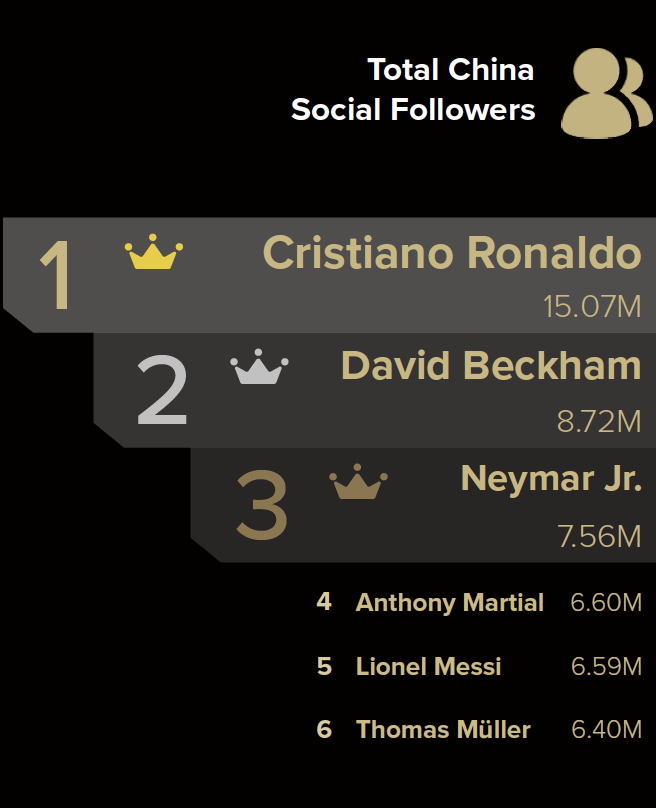Click the 6.60M value for Martial

[606, 602]
